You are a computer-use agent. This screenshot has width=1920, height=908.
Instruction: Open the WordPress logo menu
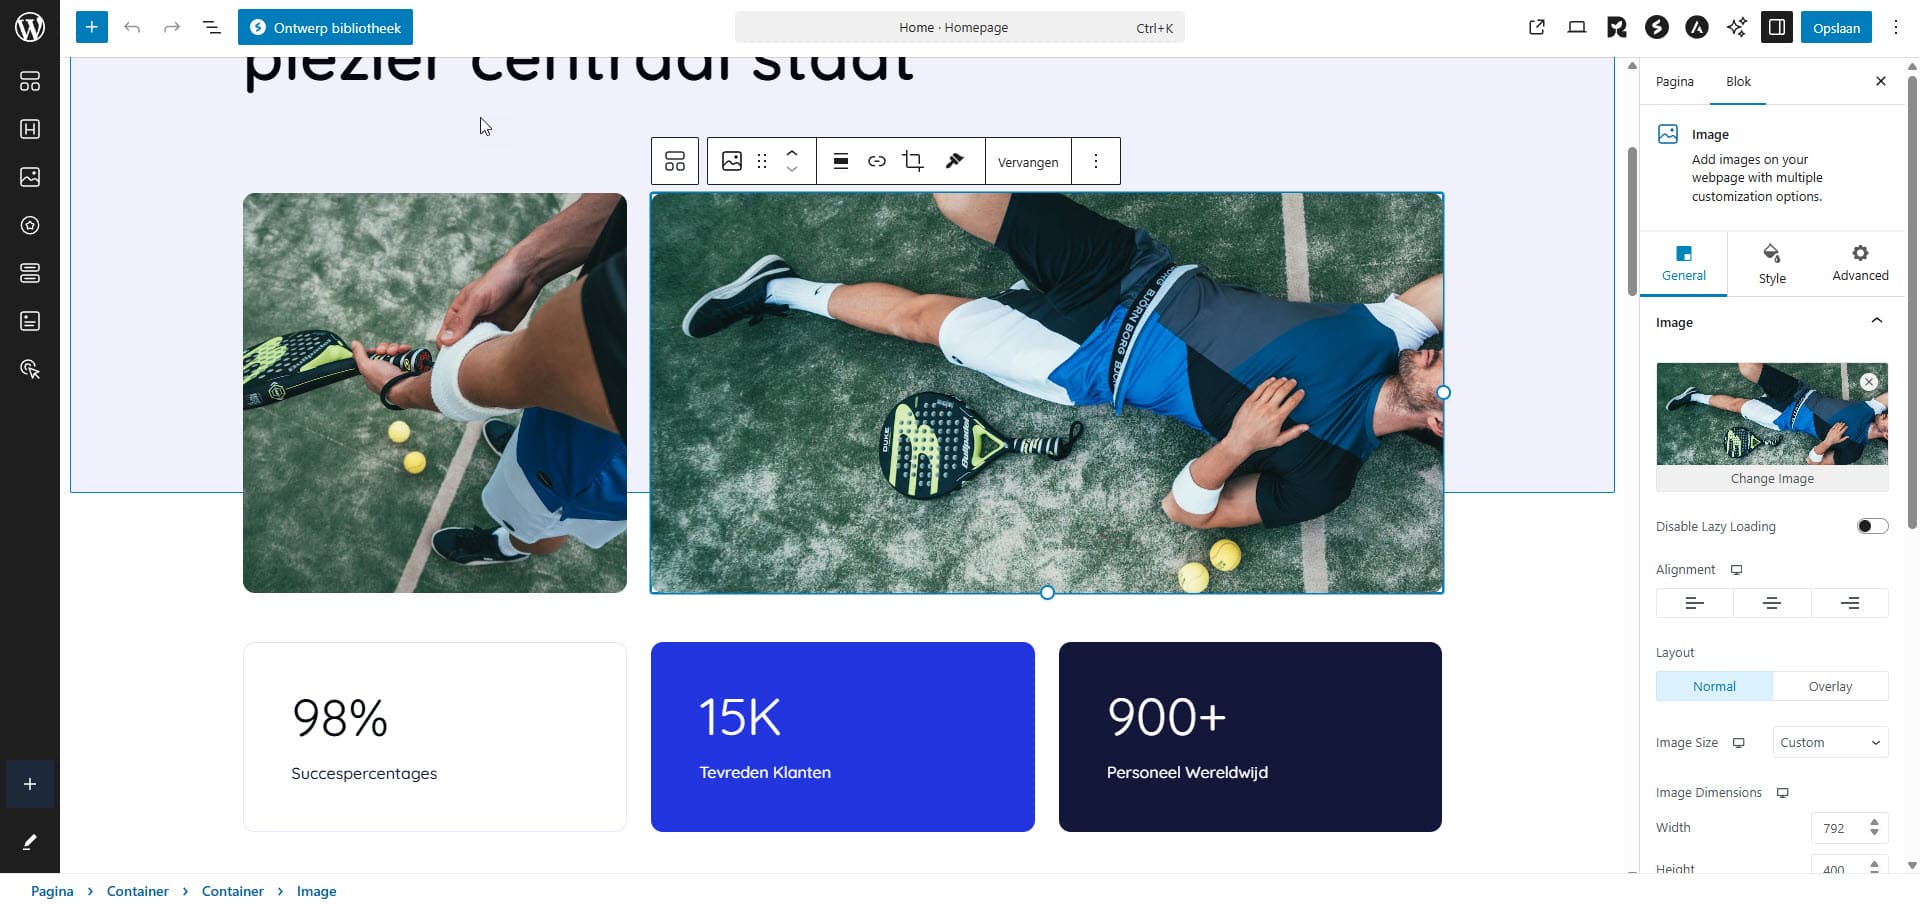pyautogui.click(x=30, y=27)
